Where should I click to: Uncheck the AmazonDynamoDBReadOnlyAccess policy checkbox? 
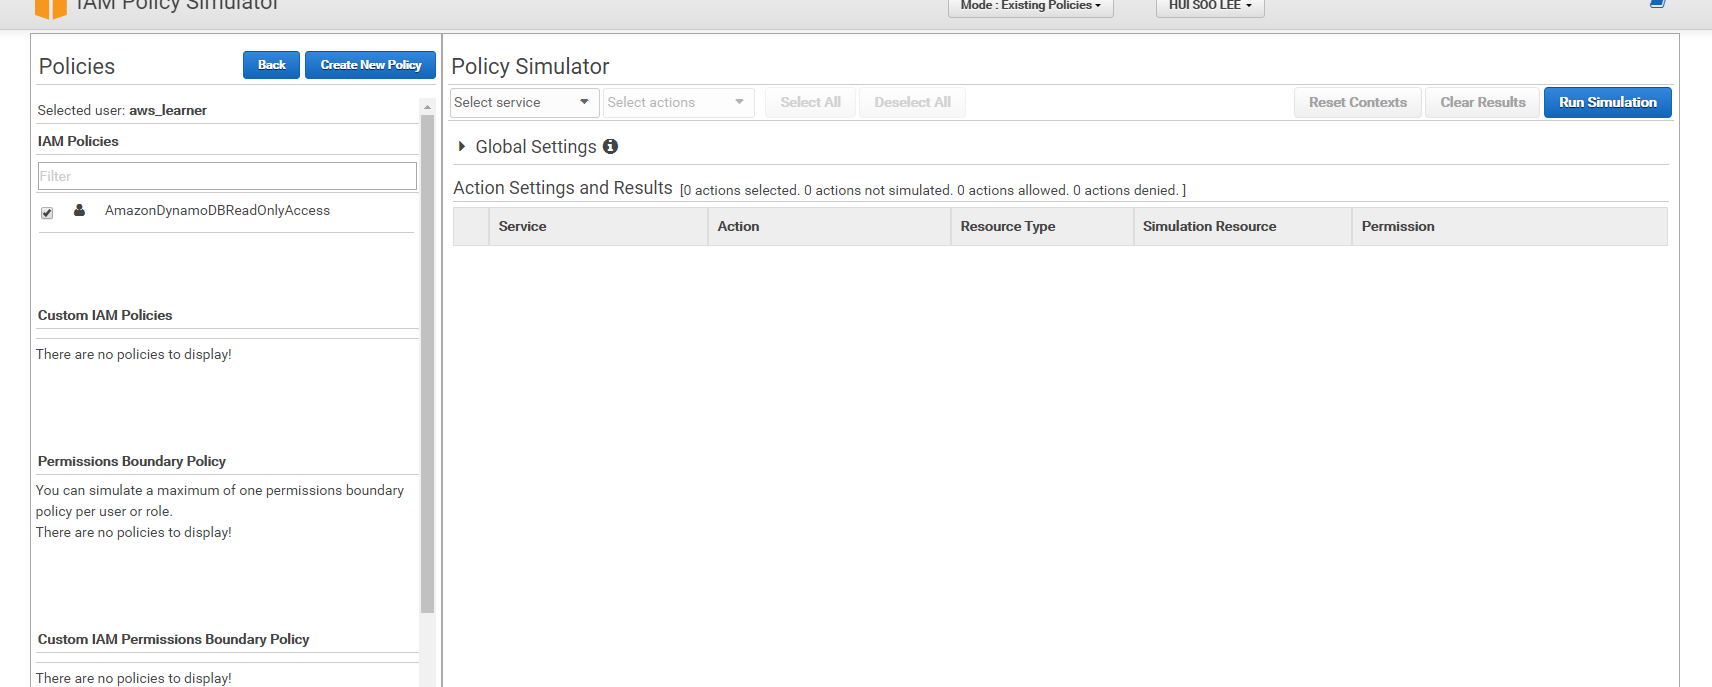point(47,213)
